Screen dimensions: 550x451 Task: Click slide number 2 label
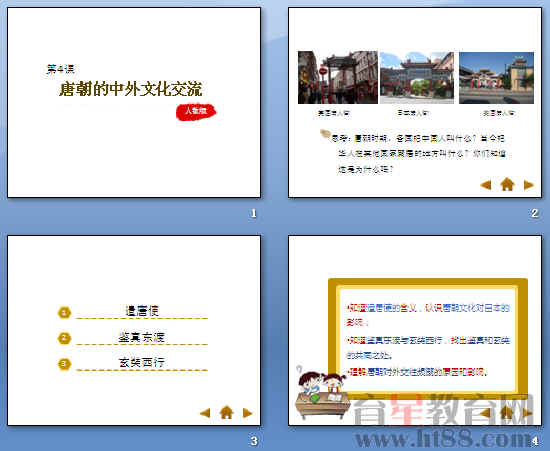click(x=535, y=213)
